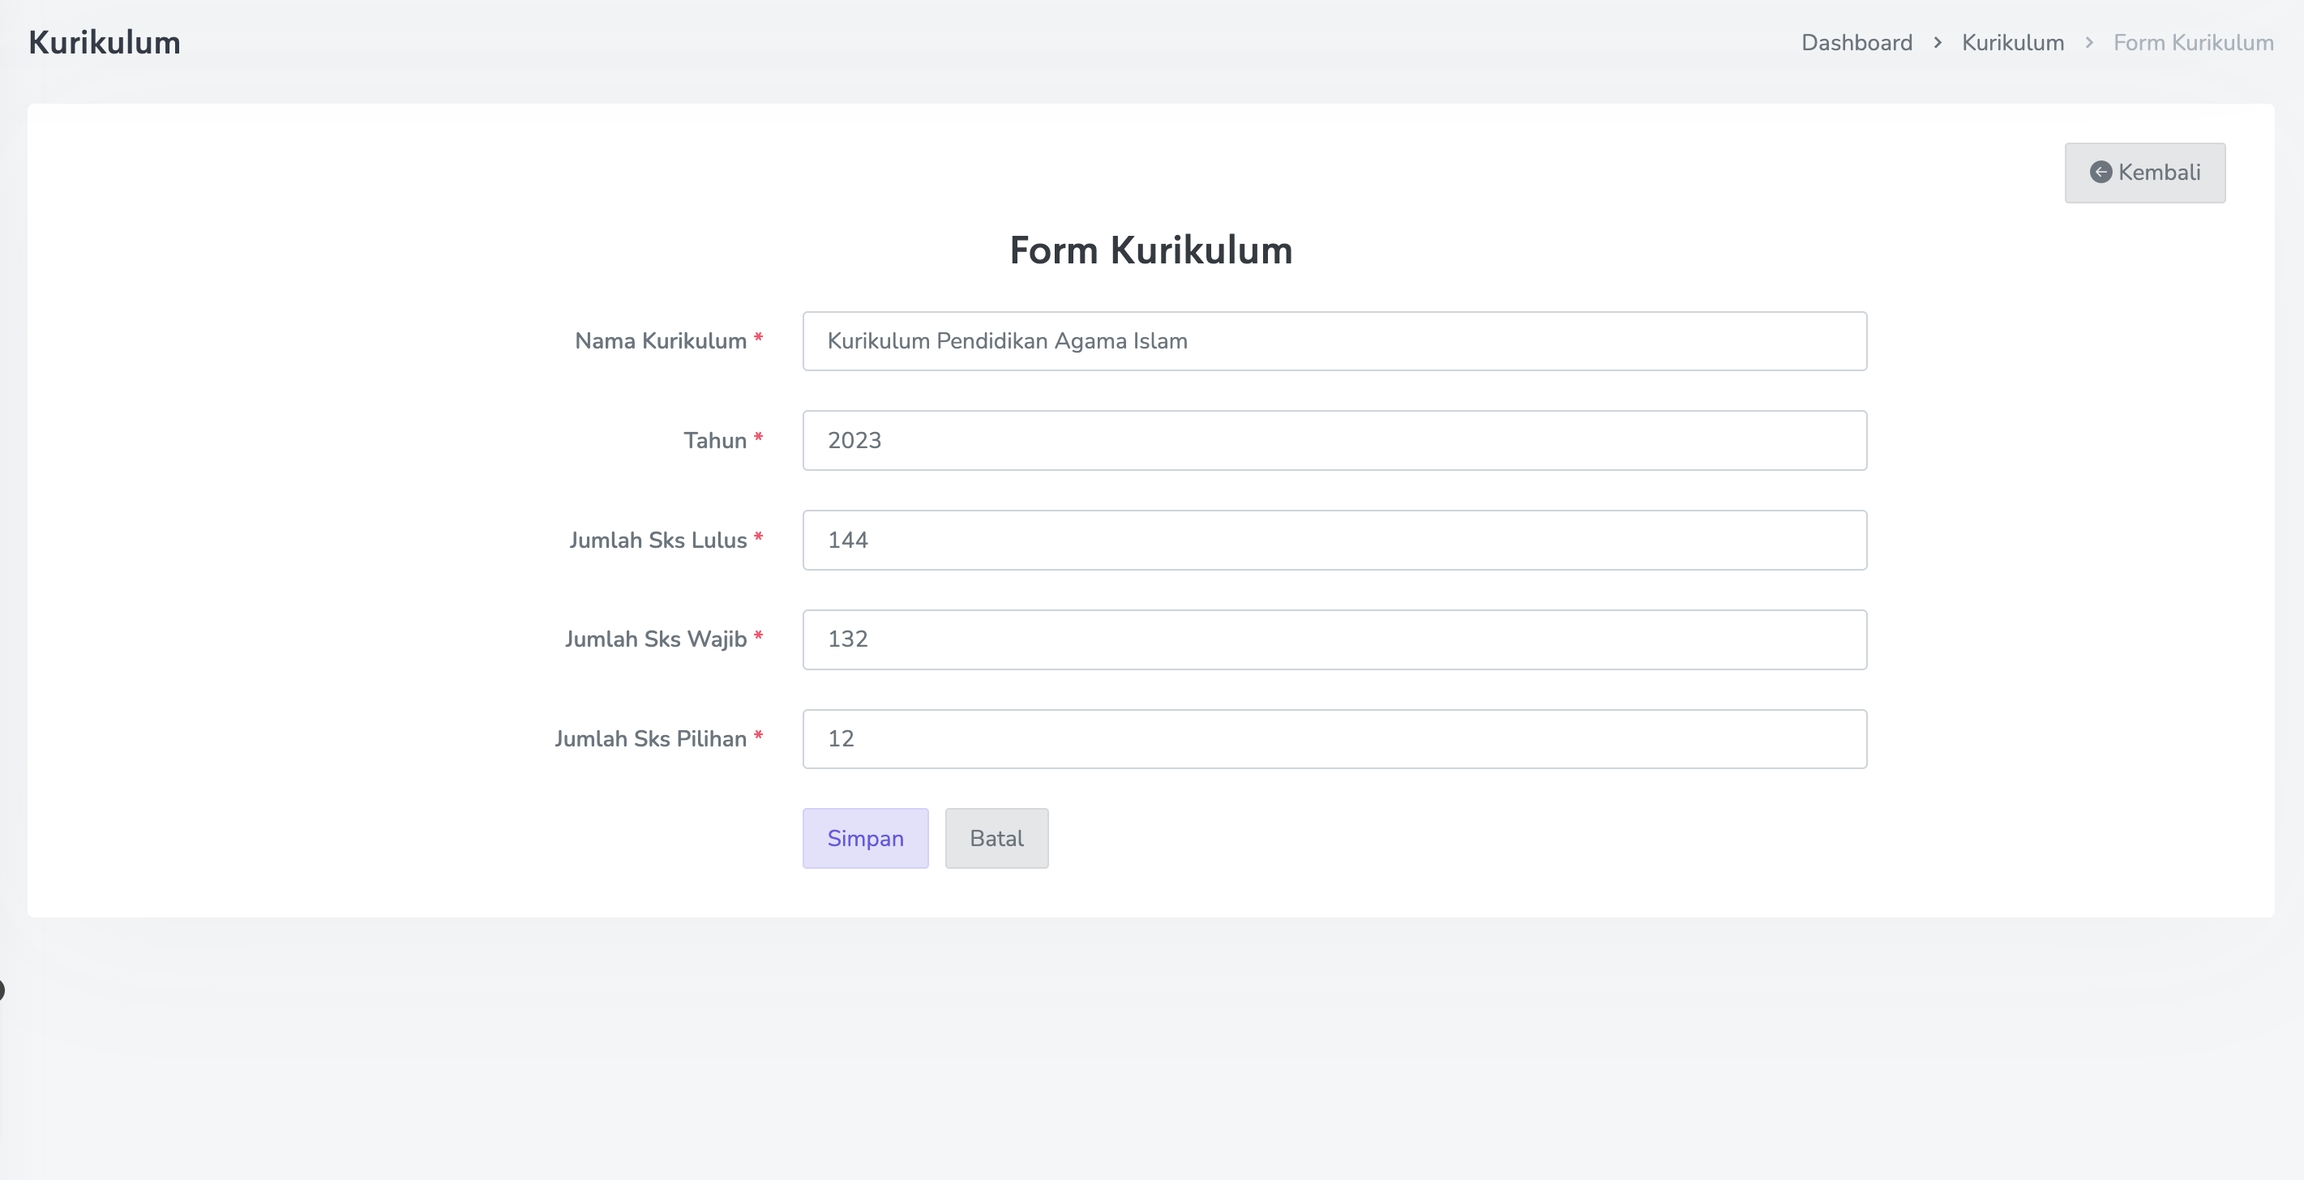Screen dimensions: 2304x1180
Task: Focus the Nama Kurikulum text field
Action: (x=1334, y=341)
